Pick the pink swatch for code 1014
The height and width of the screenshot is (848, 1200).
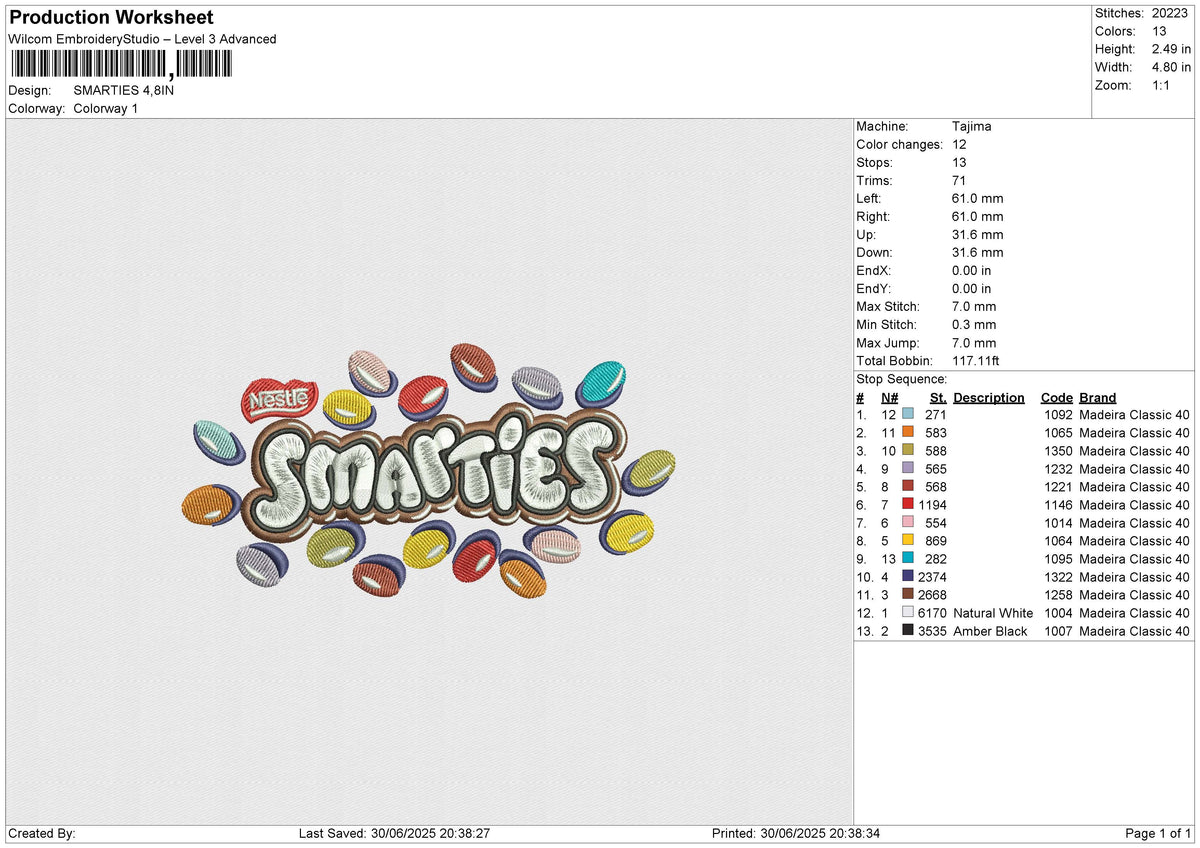click(908, 522)
